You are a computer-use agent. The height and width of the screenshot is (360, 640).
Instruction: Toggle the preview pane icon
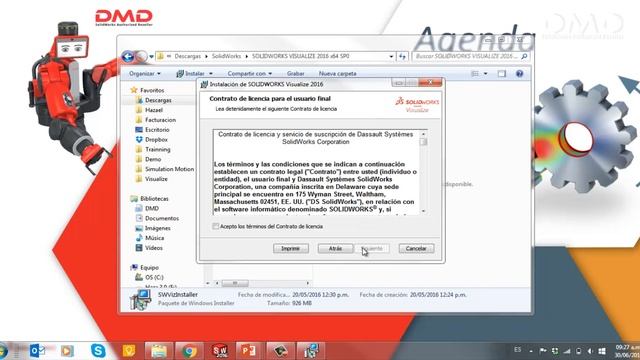502,73
